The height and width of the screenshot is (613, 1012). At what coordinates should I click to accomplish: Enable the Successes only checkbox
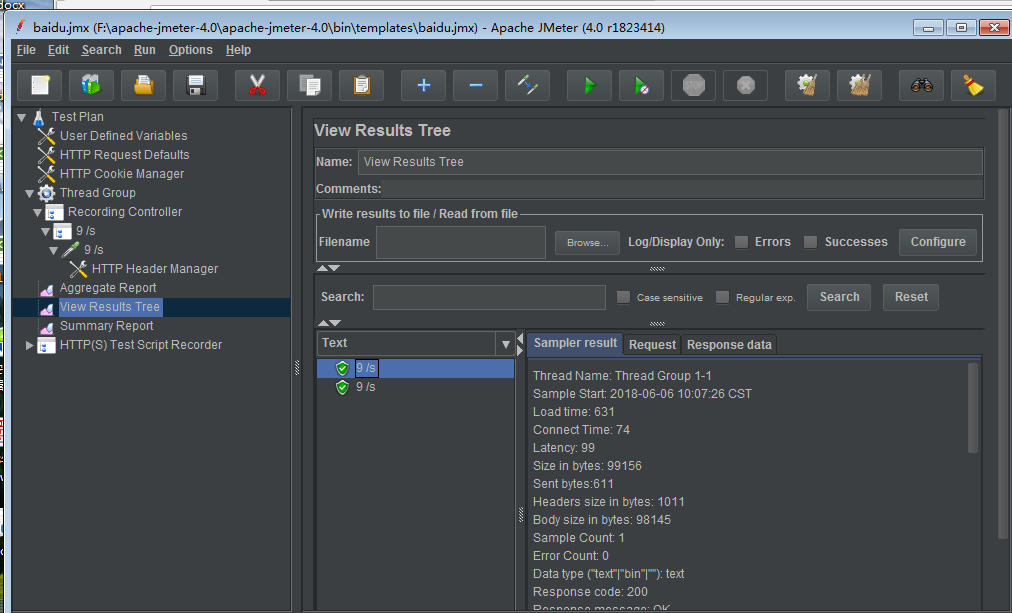[x=811, y=242]
